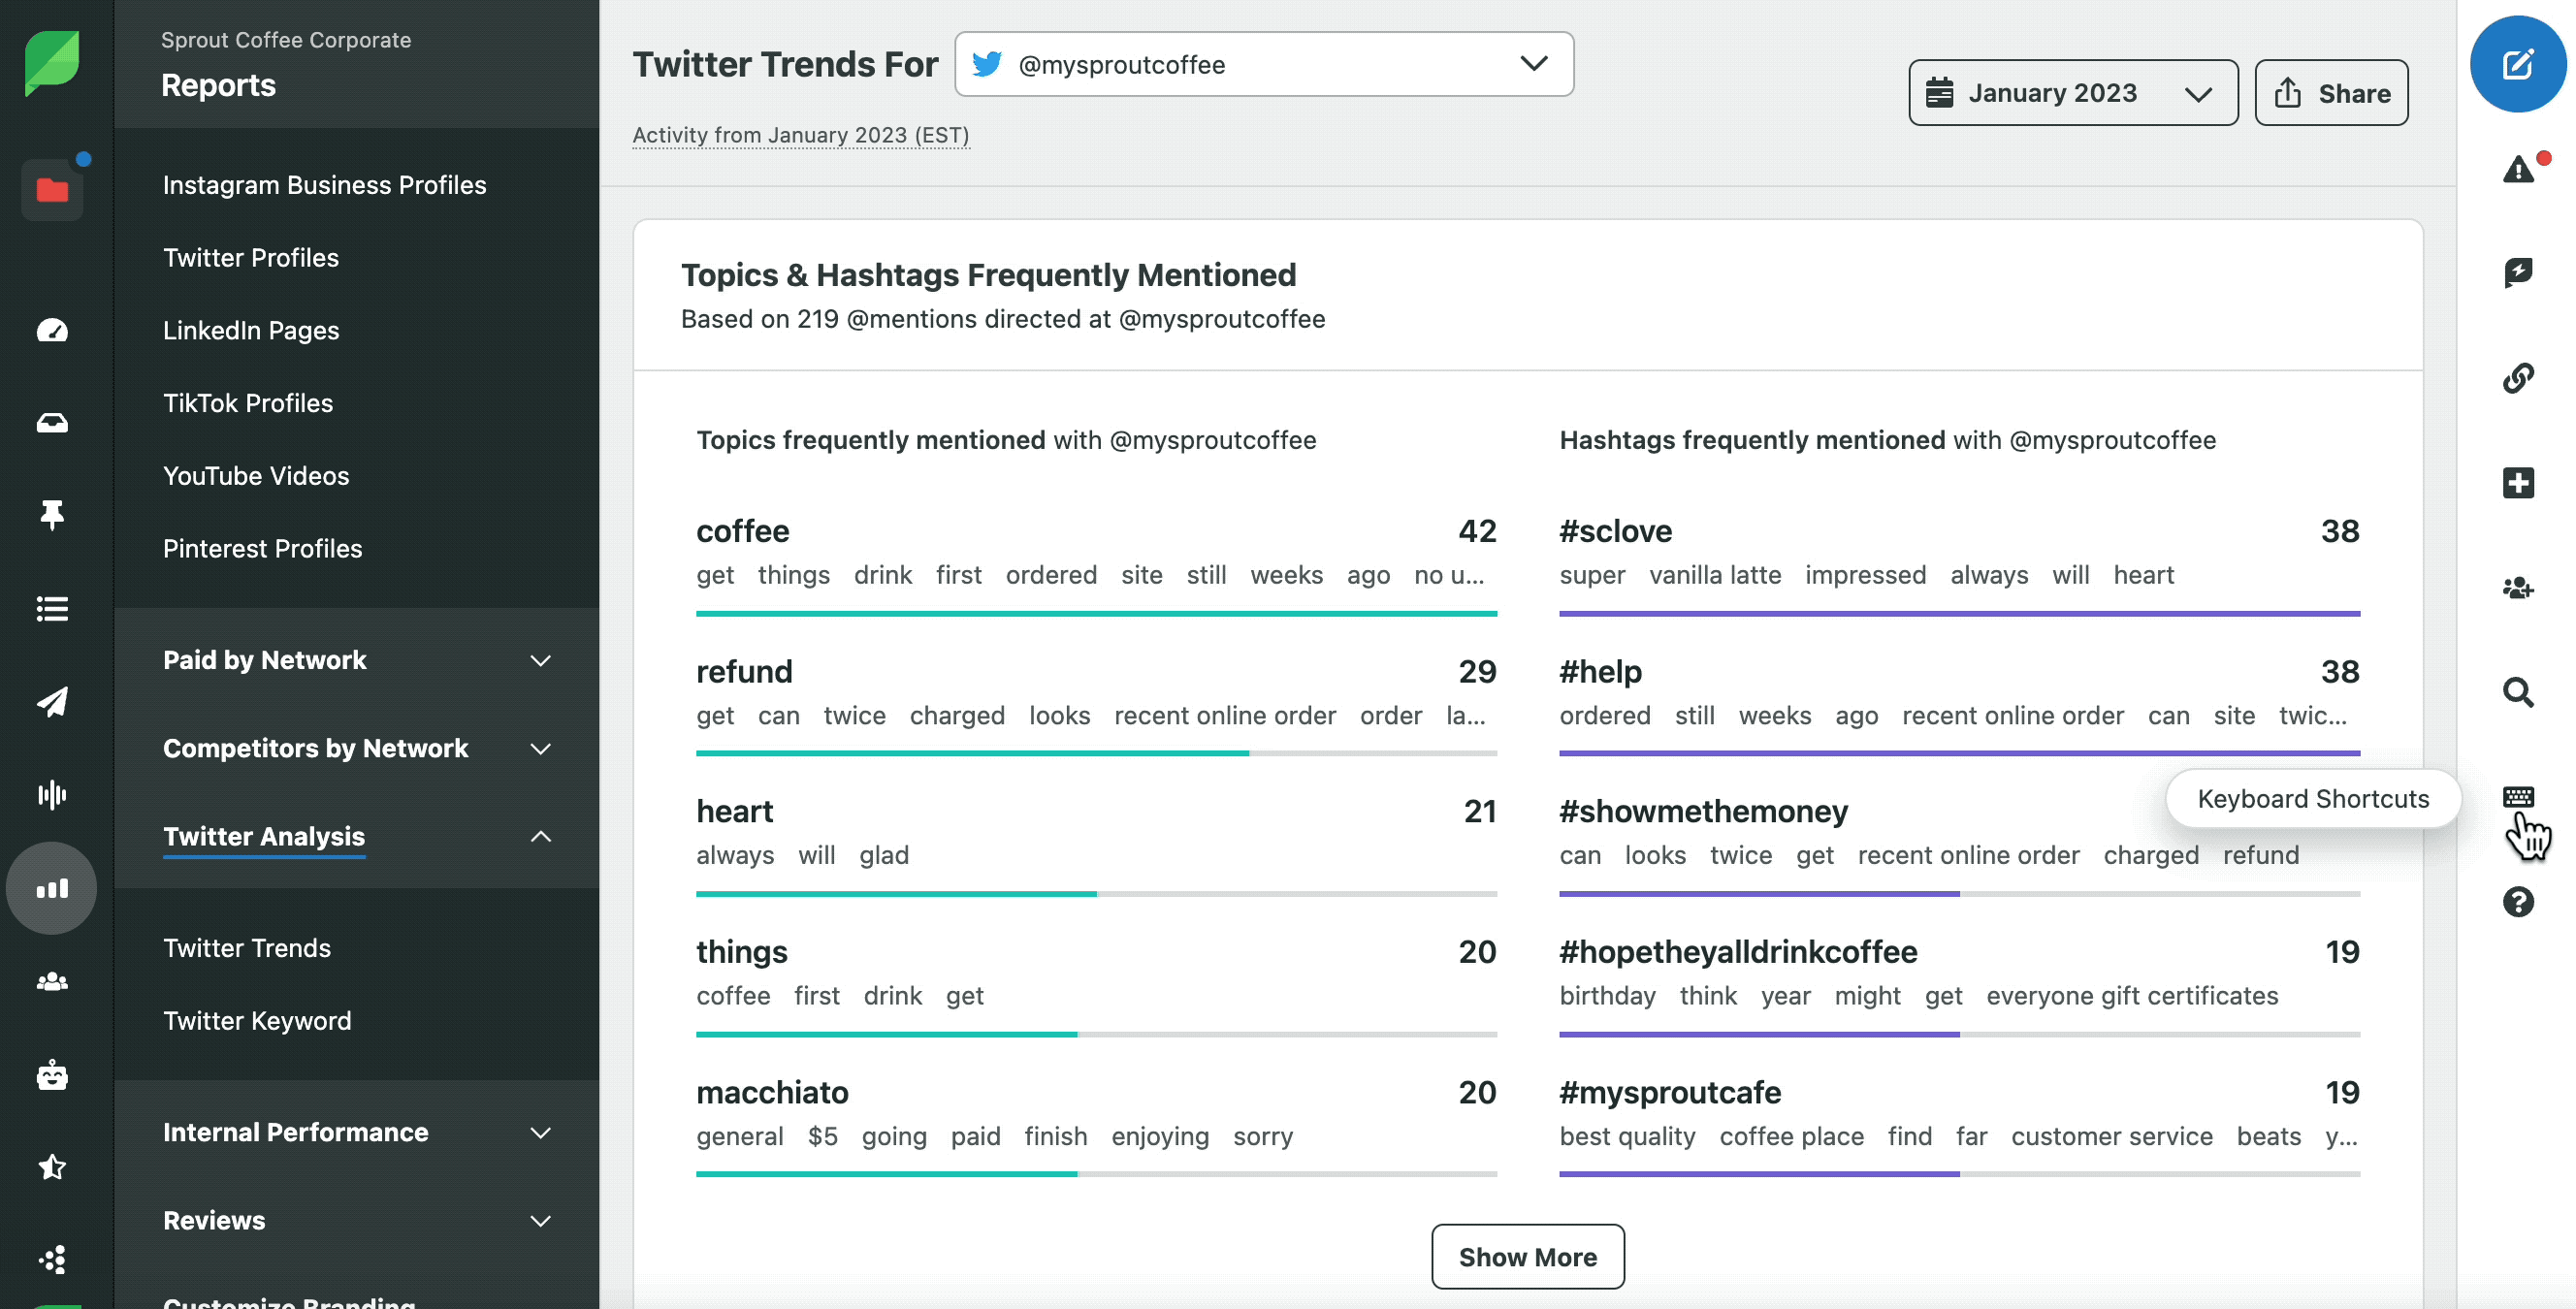The height and width of the screenshot is (1309, 2576).
Task: Select Twitter Keyword in sidebar
Action: tap(257, 1021)
